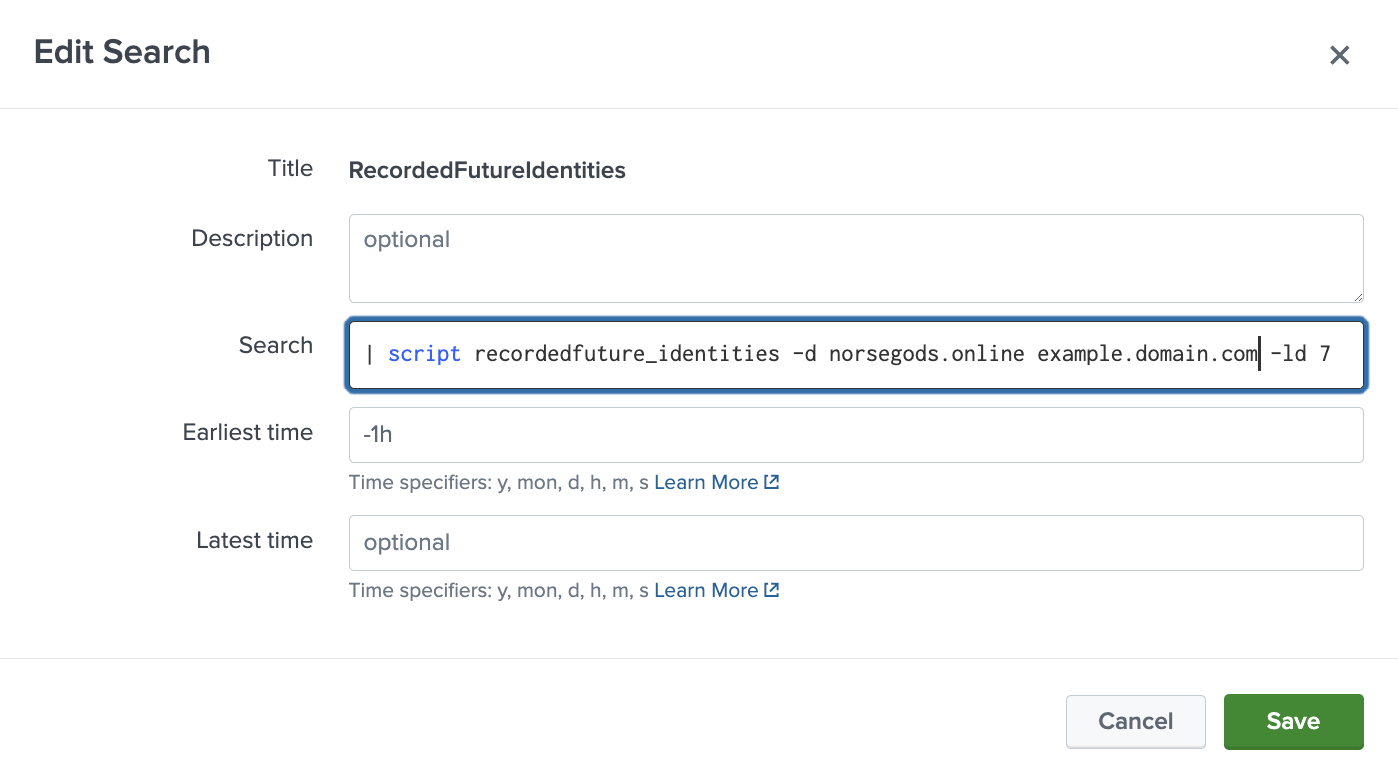This screenshot has height=781, width=1398.
Task: Place cursor at the -ld 7 argument
Action: (1299, 354)
